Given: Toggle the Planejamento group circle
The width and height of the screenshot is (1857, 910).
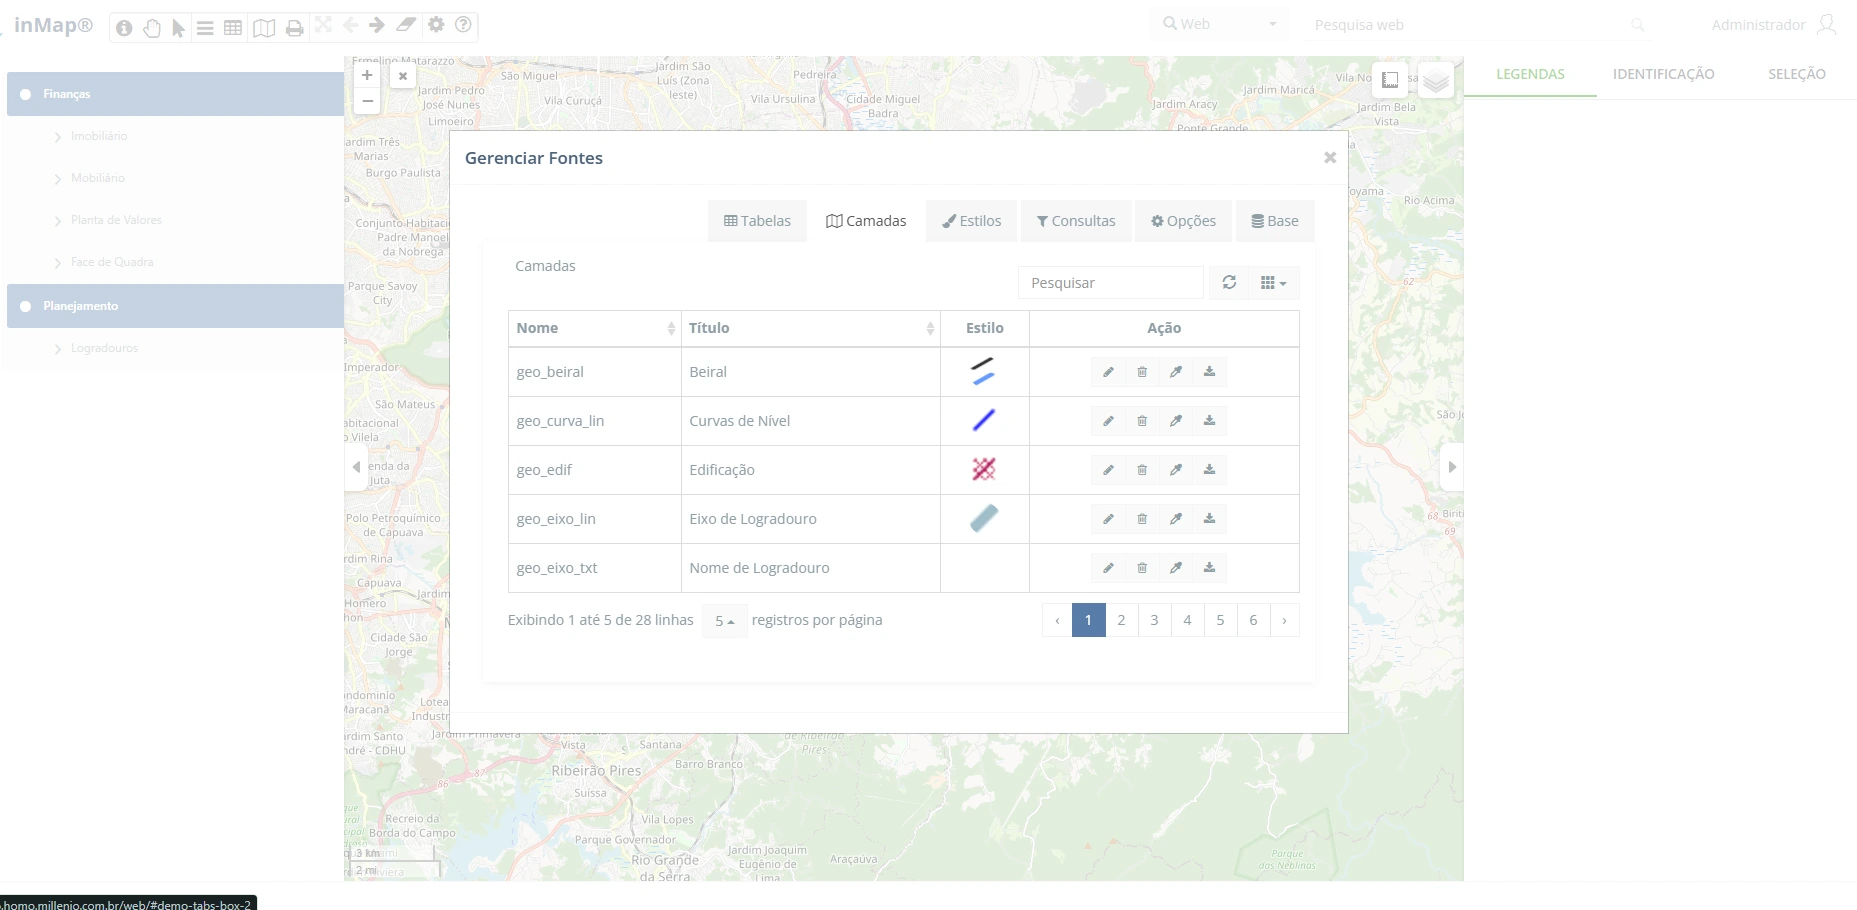Looking at the screenshot, I should (26, 306).
